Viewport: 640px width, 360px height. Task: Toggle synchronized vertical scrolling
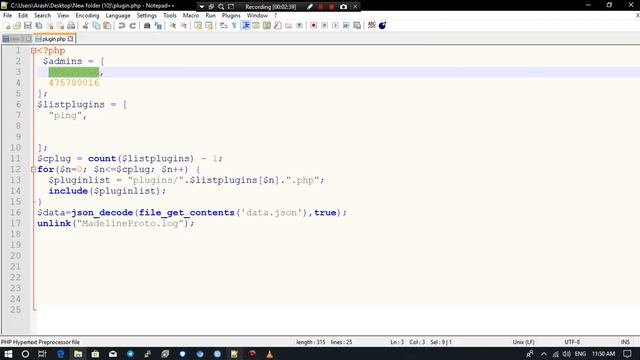click(x=198, y=26)
